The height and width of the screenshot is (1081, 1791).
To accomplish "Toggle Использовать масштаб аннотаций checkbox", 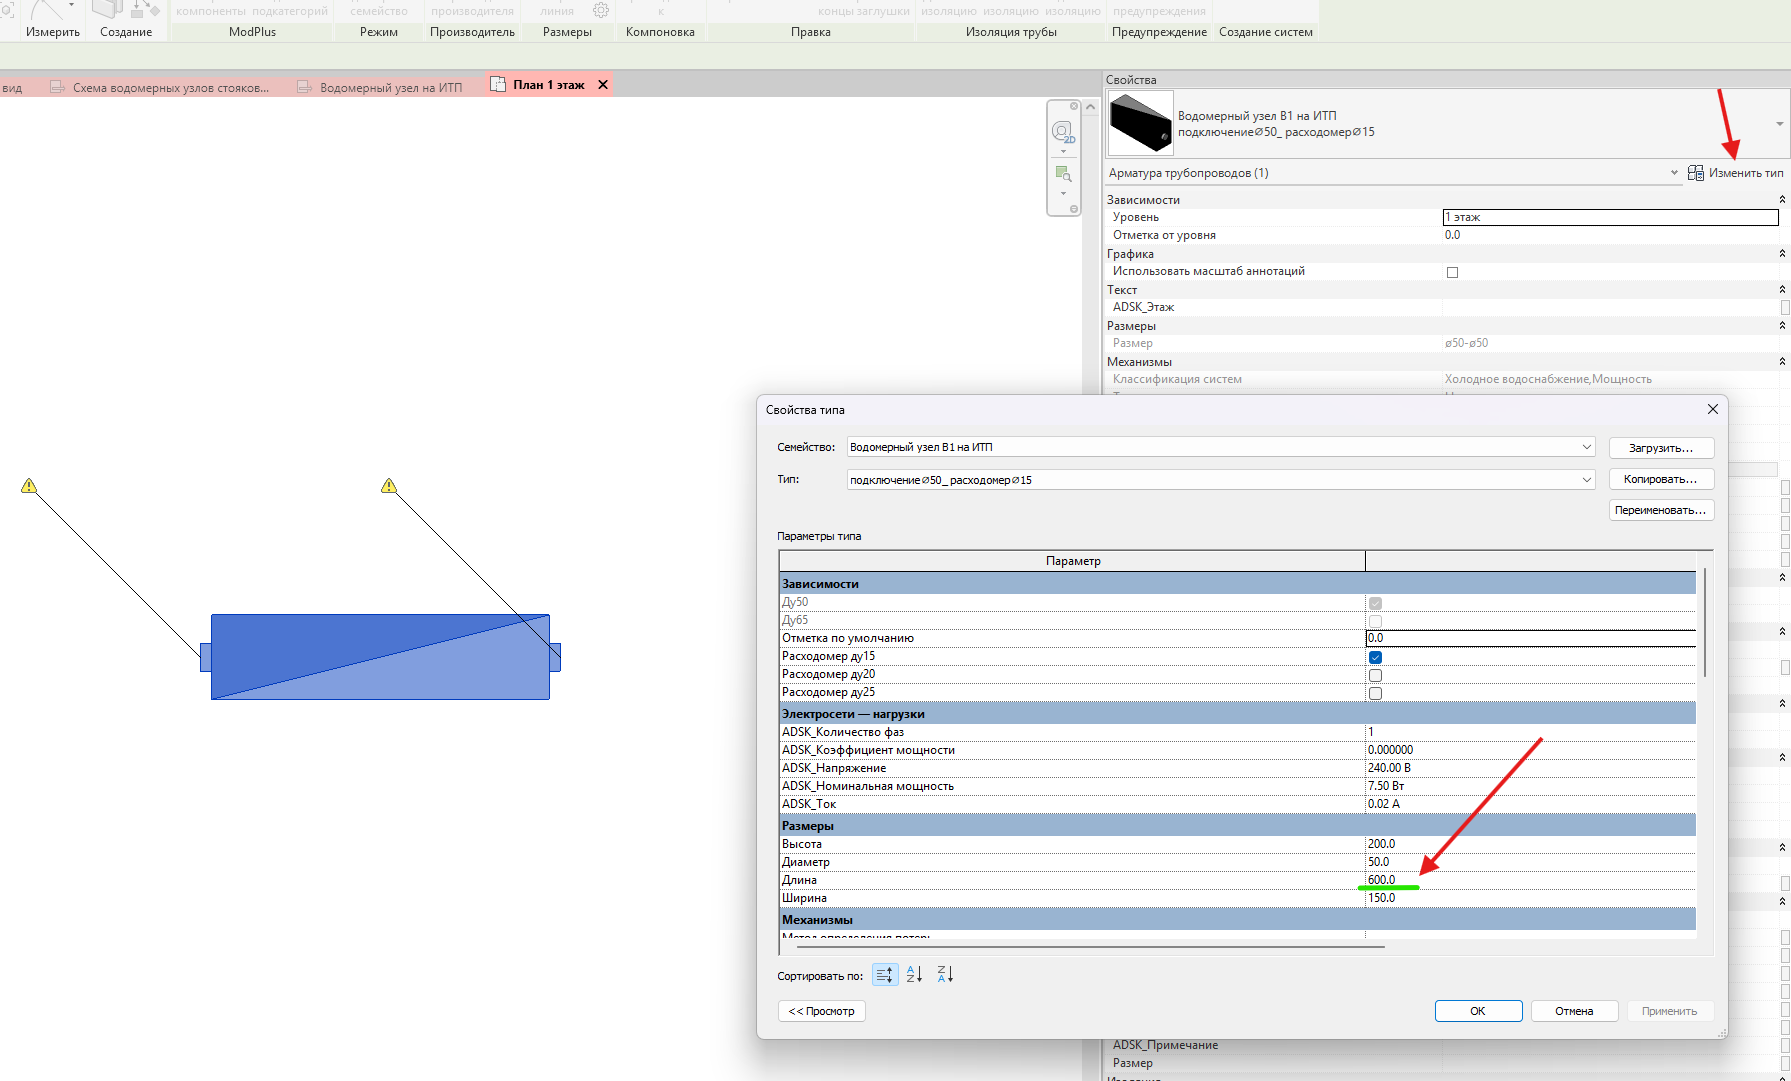I will point(1452,272).
